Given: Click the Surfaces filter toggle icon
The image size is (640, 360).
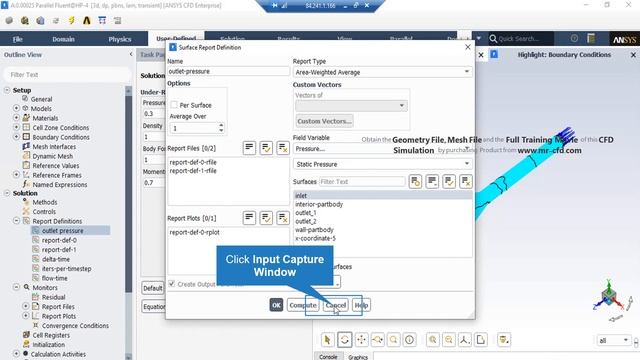Looking at the screenshot, I should click(415, 182).
